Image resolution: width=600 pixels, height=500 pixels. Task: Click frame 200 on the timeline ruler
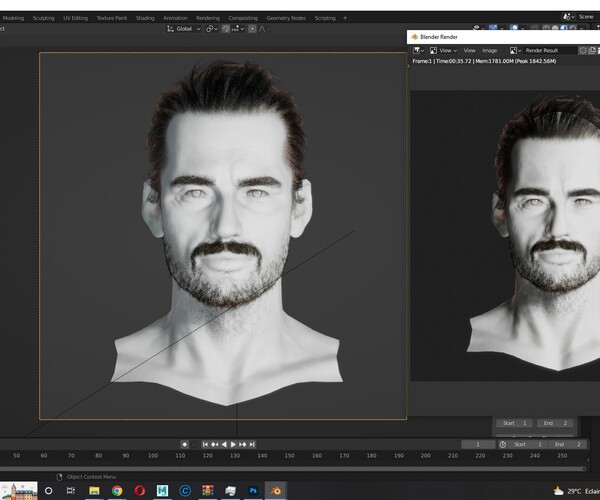click(x=426, y=456)
